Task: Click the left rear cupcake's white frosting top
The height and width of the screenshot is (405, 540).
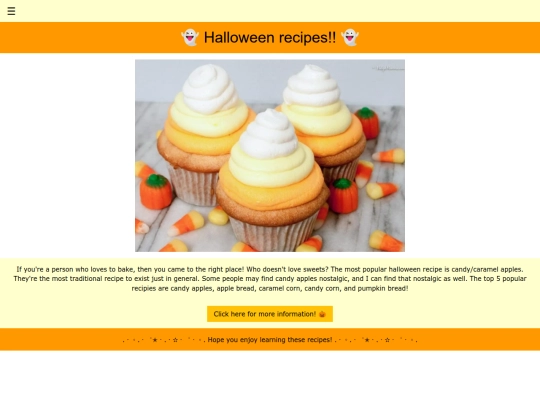Action: pyautogui.click(x=210, y=89)
